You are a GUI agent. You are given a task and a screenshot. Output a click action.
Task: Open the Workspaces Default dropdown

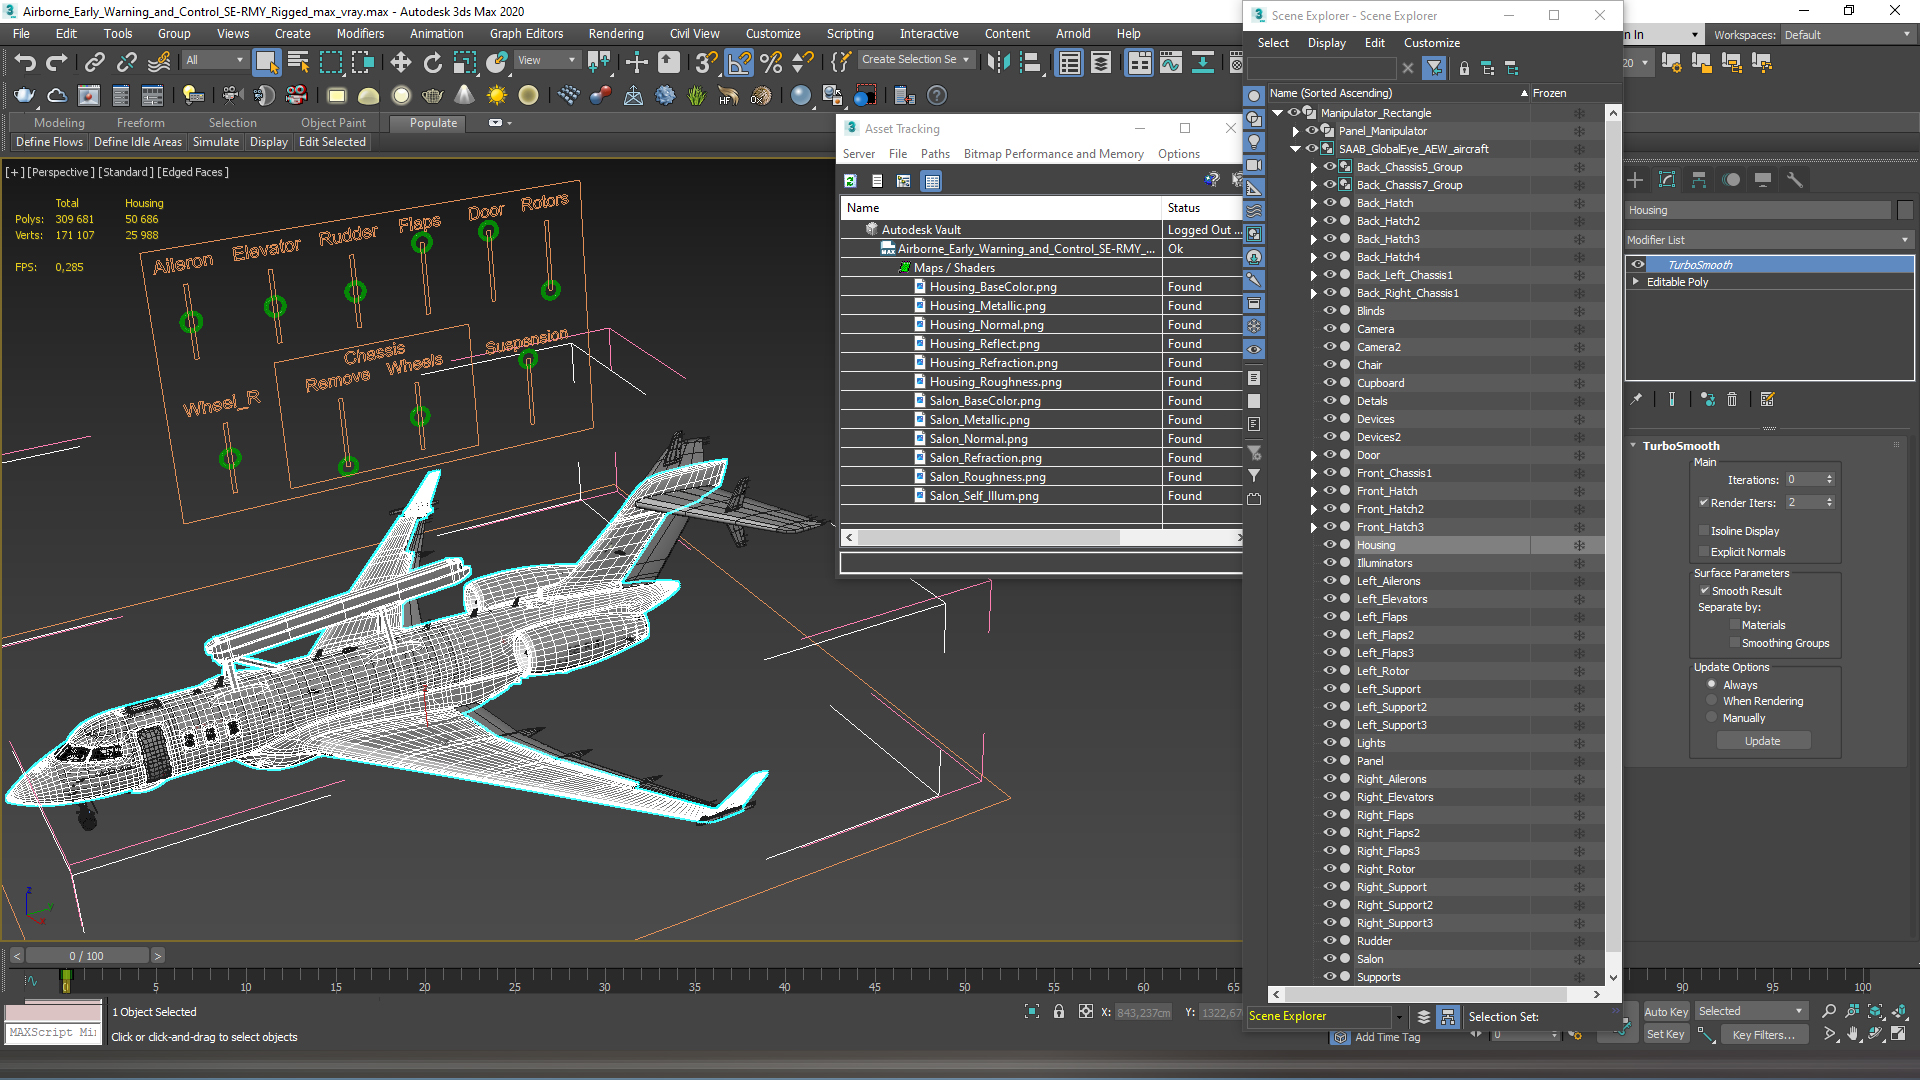[x=1847, y=35]
